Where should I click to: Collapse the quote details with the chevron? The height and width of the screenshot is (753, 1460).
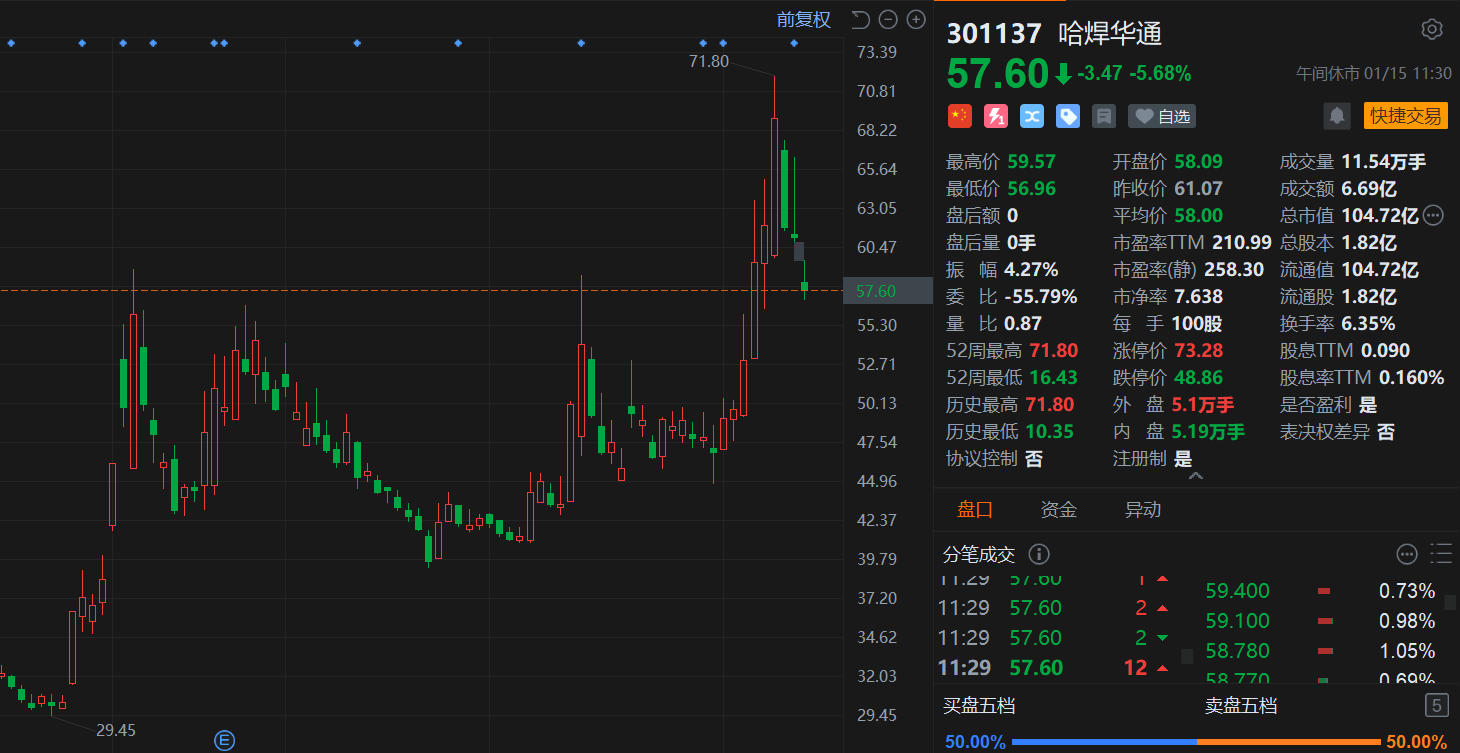1195,476
